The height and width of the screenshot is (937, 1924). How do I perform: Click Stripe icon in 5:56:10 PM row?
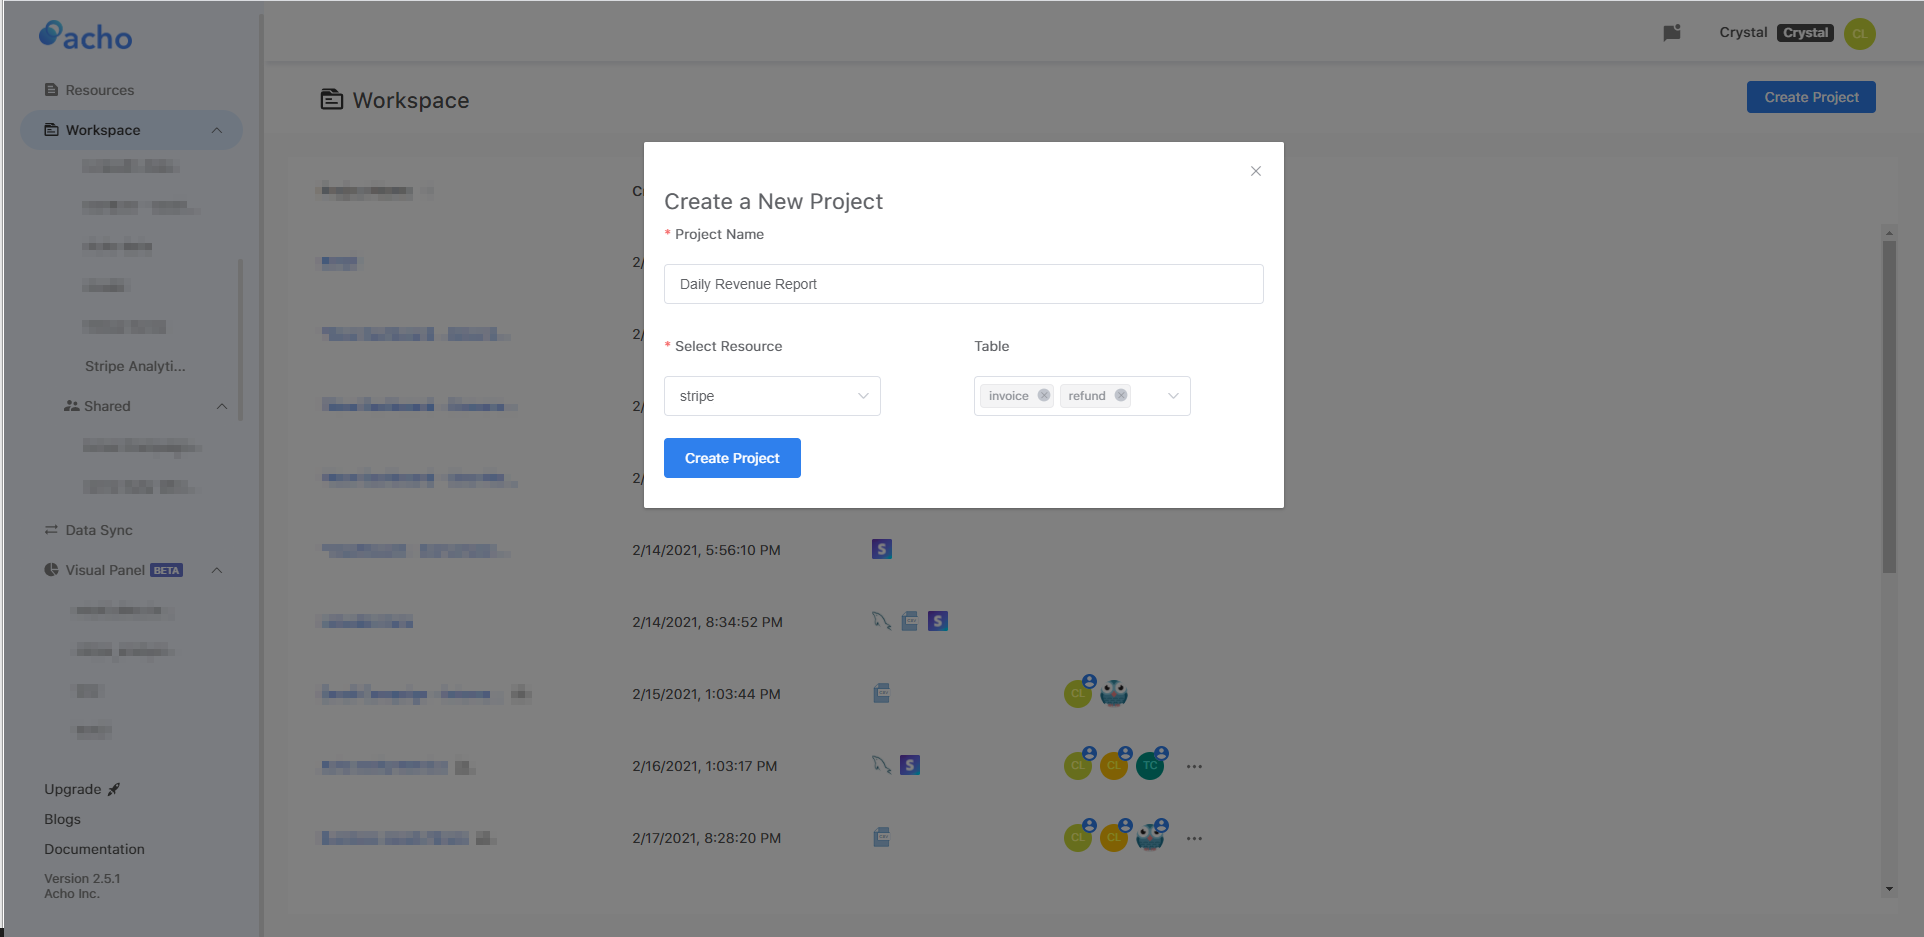click(x=881, y=549)
